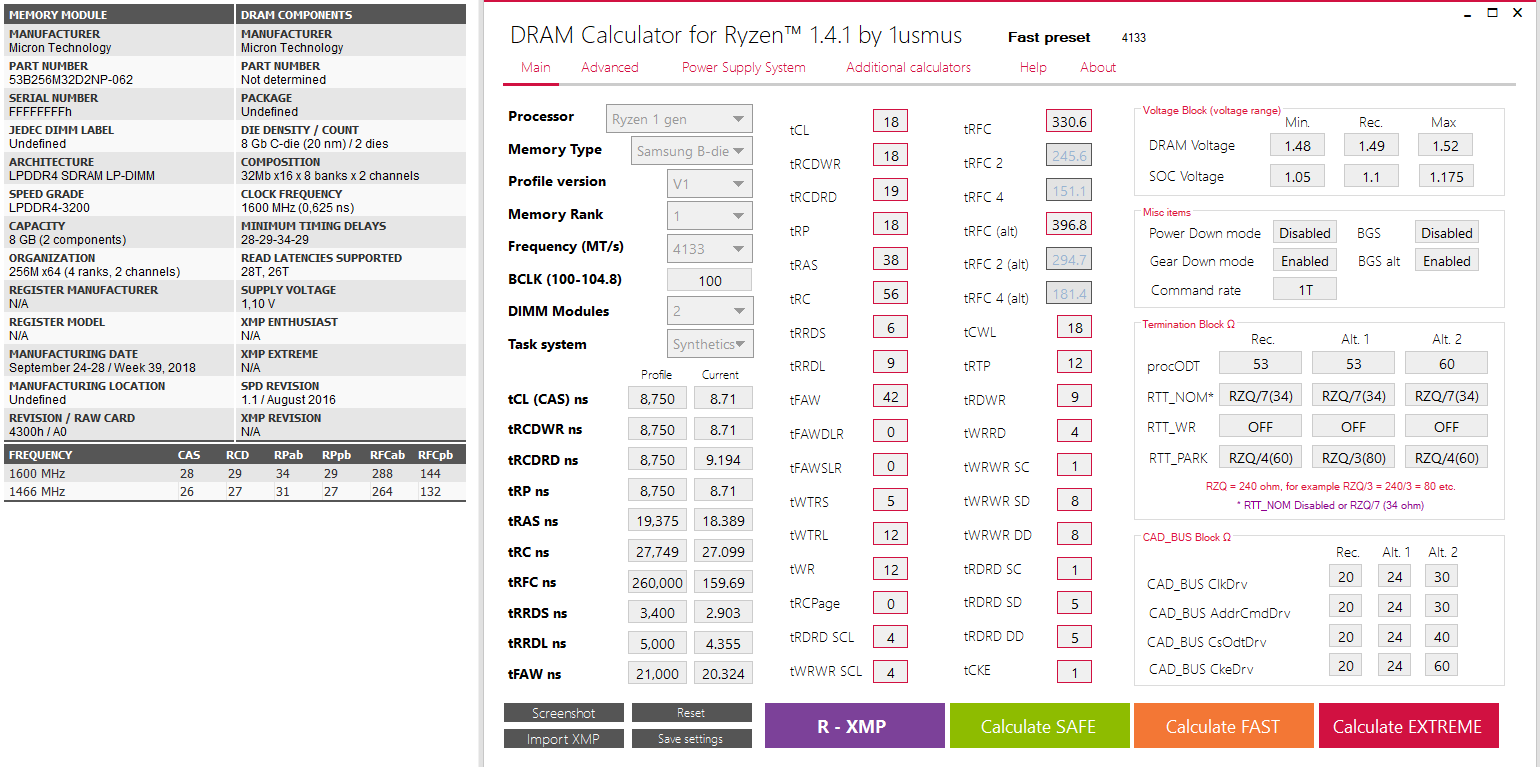Select the RTT_PARK Alt. 1 value RZQ/3(80)
Image resolution: width=1540 pixels, height=767 pixels.
[1353, 457]
